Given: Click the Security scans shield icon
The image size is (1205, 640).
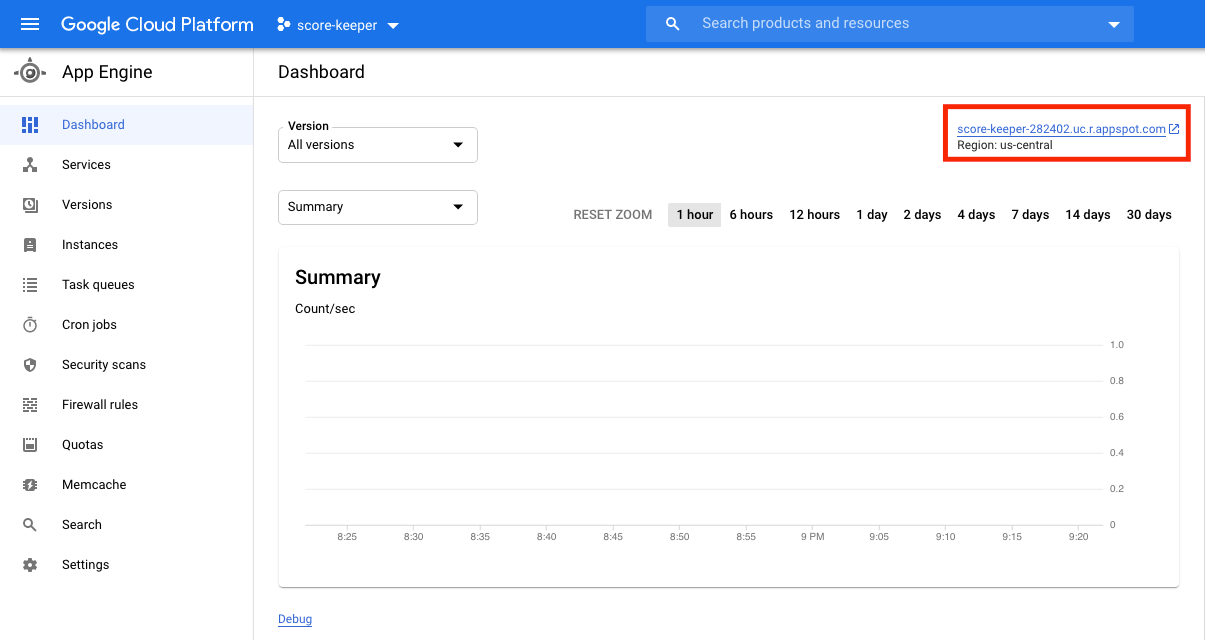Looking at the screenshot, I should click(30, 365).
